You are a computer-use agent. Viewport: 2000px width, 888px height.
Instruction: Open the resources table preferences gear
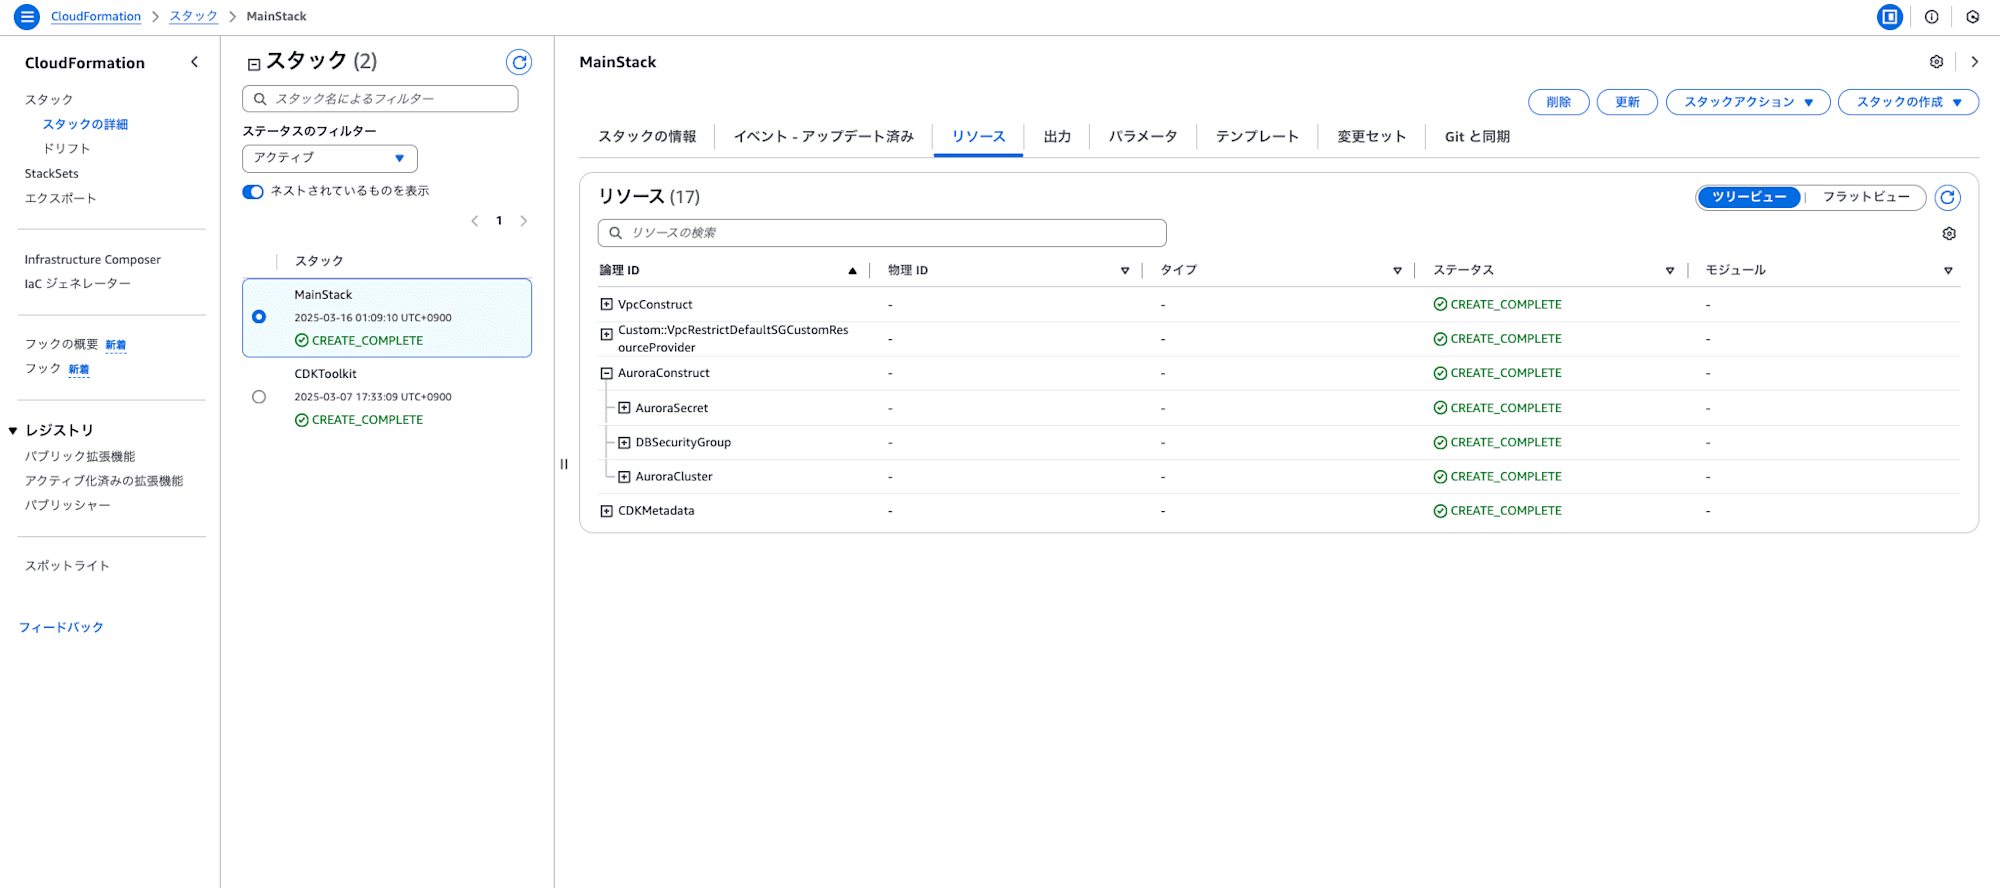(x=1949, y=234)
